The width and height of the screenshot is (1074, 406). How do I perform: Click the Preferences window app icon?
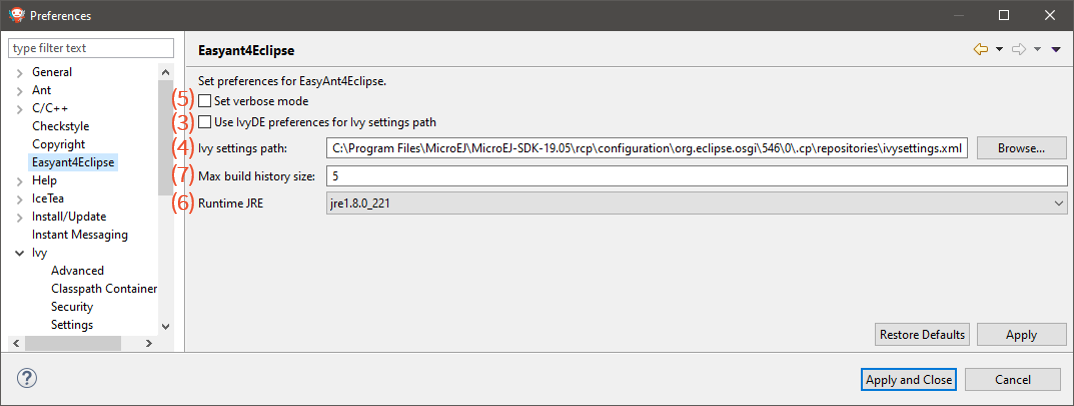[x=16, y=14]
